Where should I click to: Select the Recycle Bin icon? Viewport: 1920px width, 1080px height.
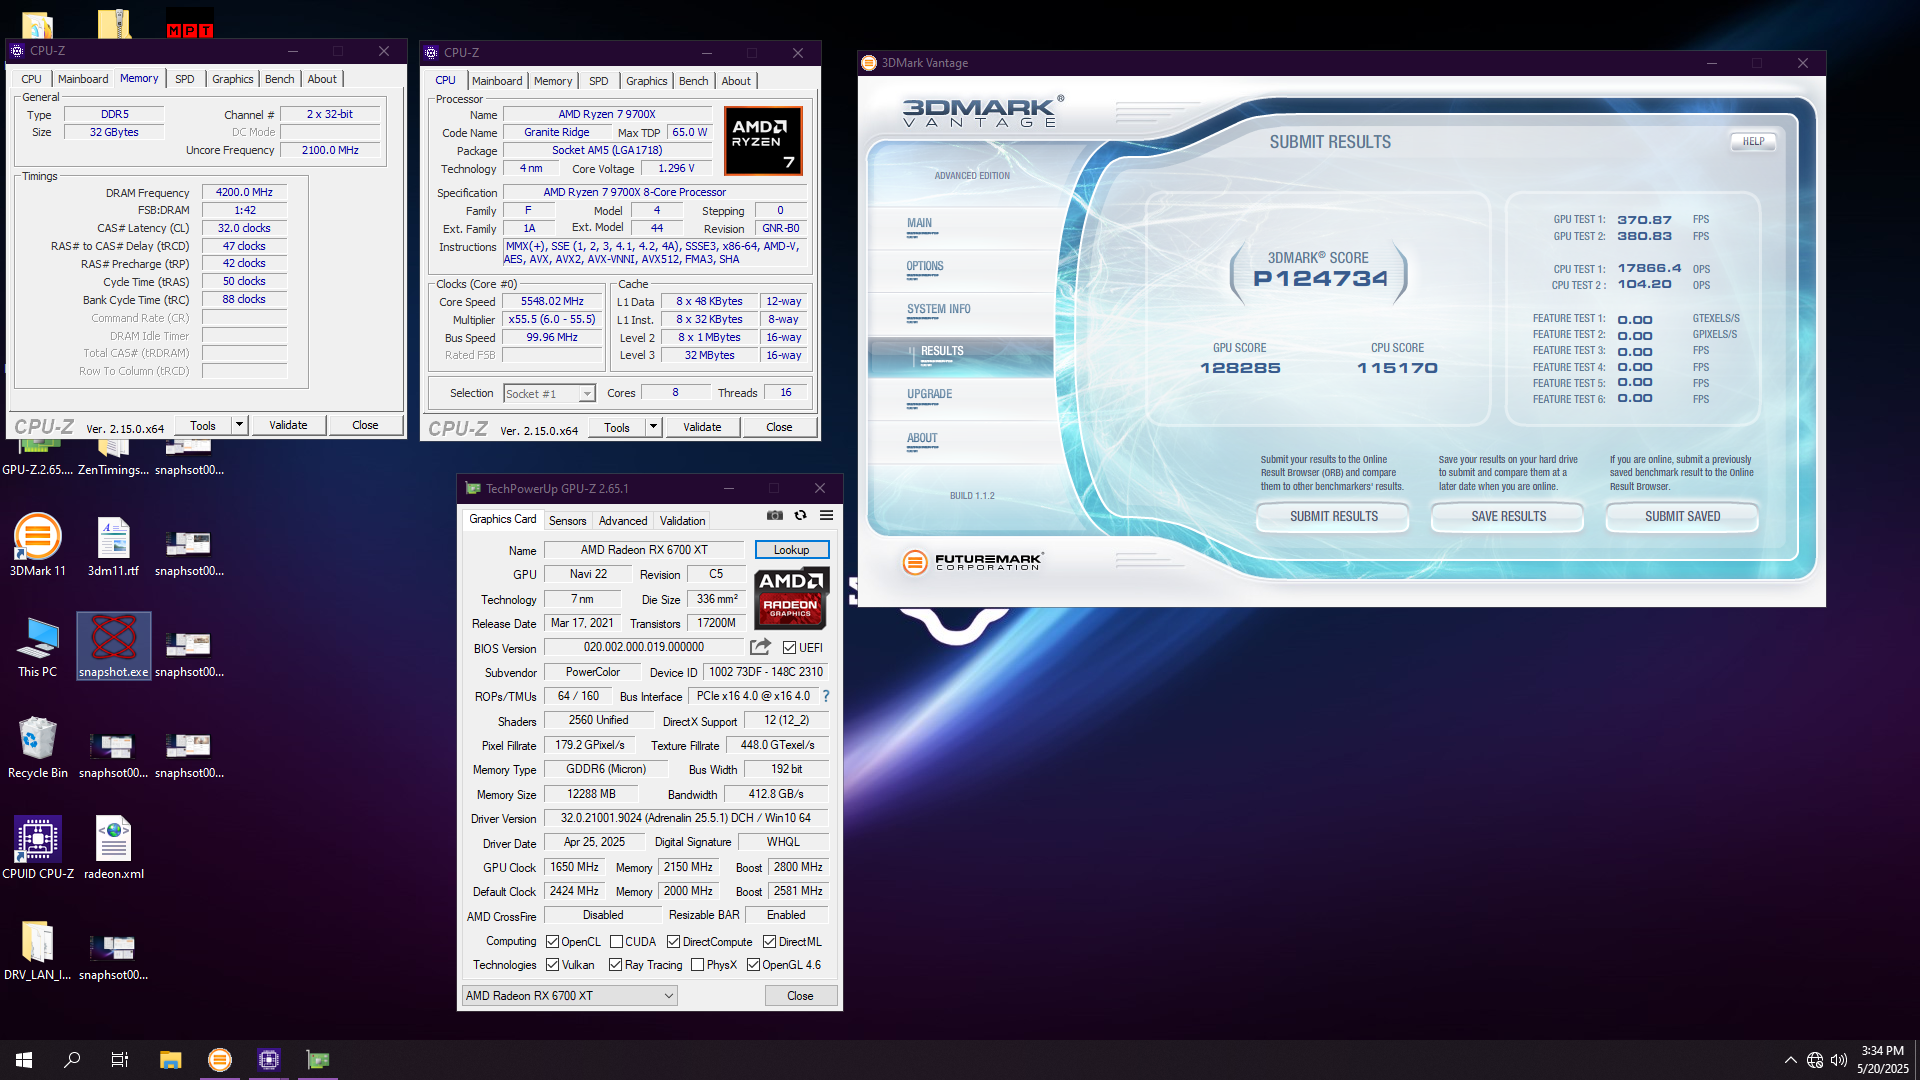pos(38,748)
